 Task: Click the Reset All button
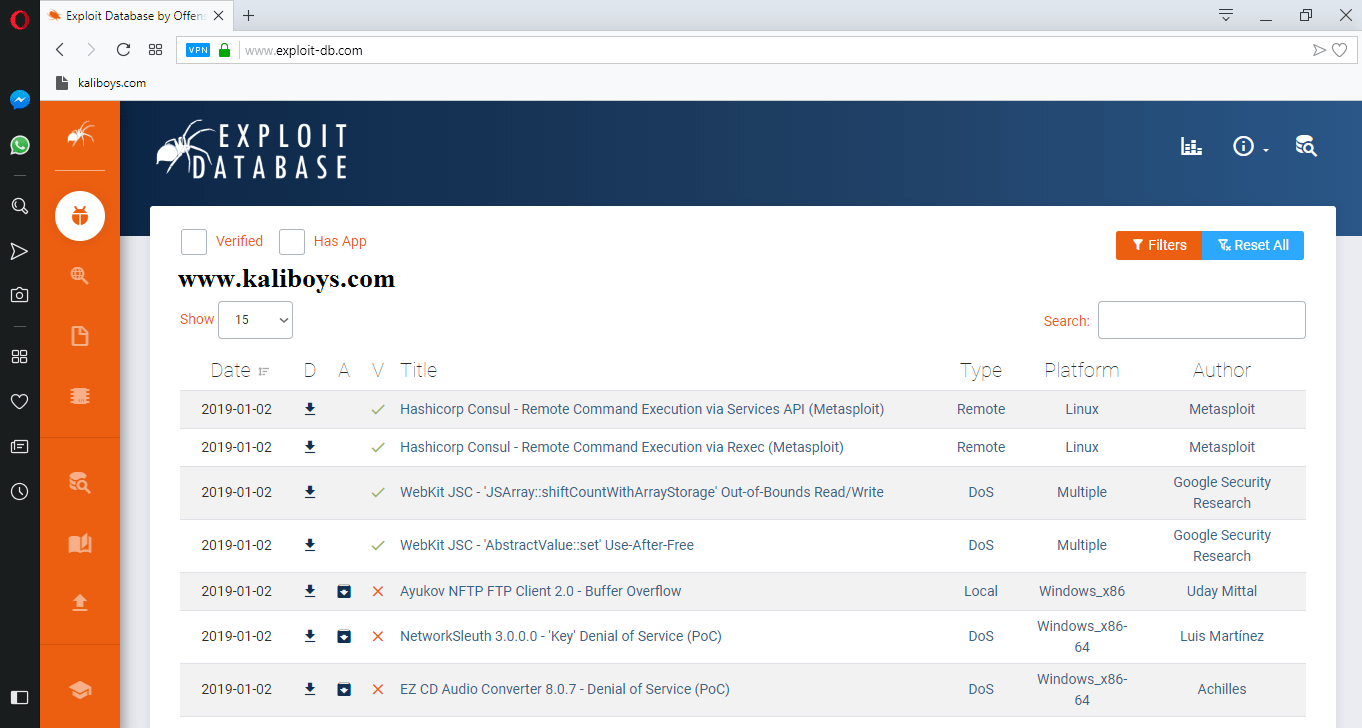(x=1253, y=245)
